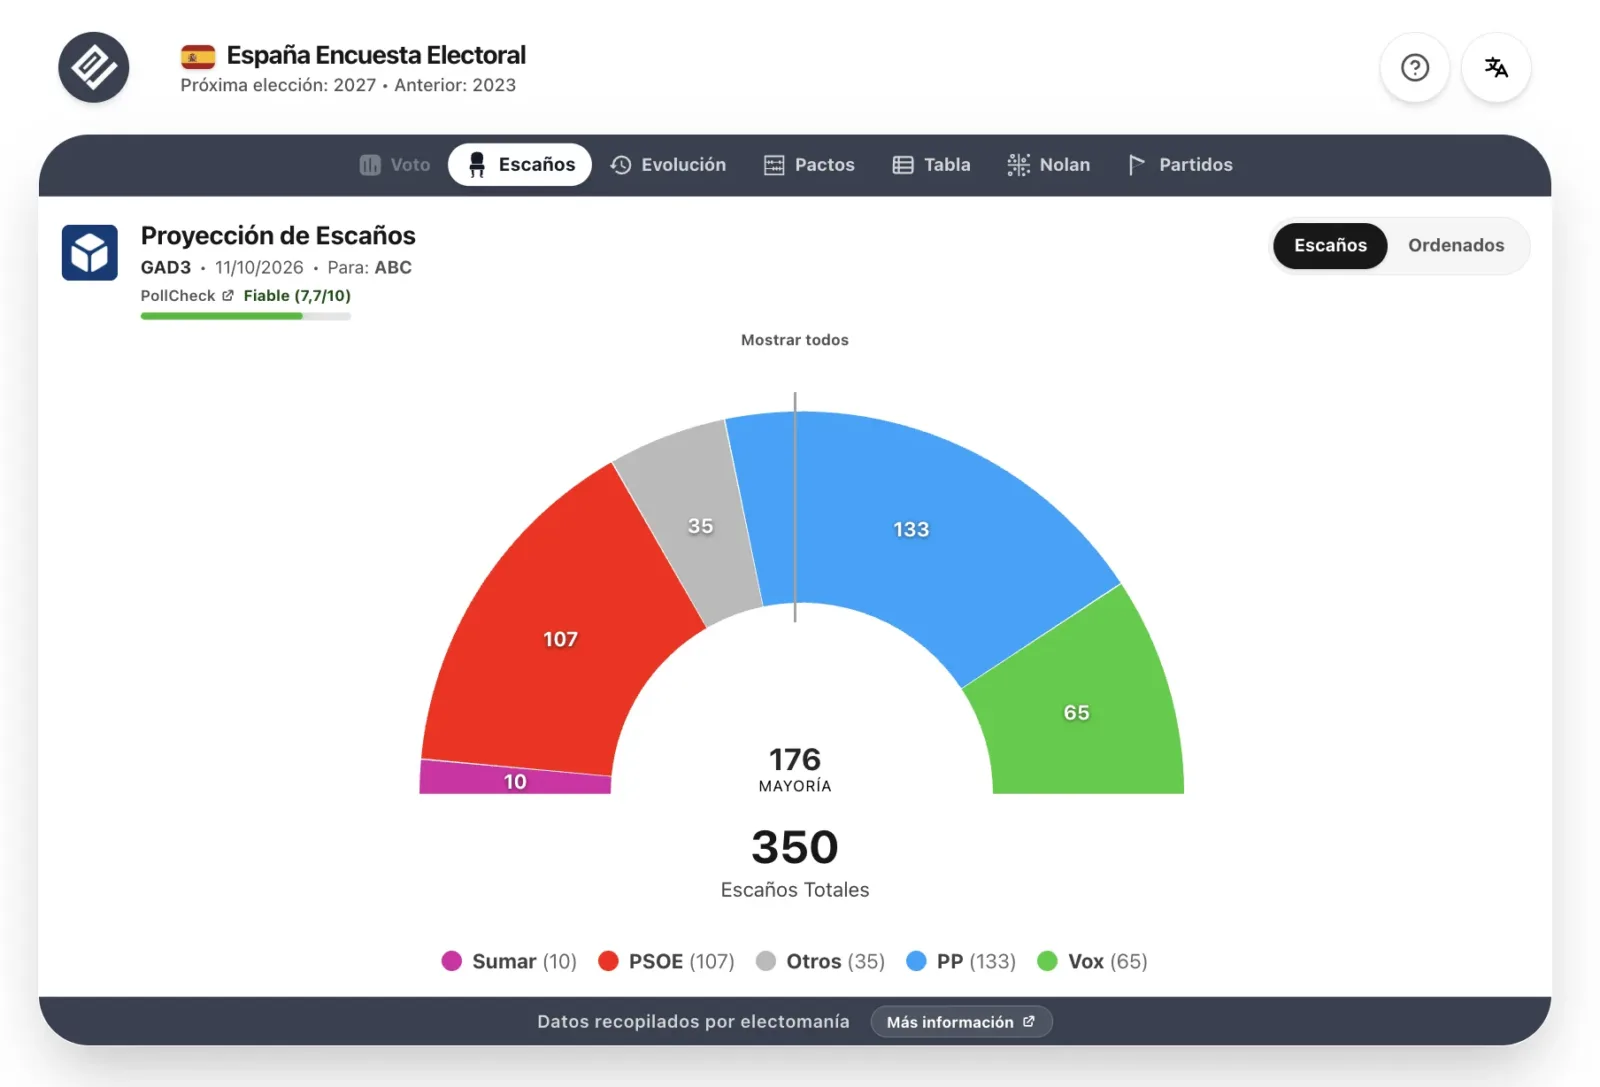Open the Tabla tab
Image resolution: width=1600 pixels, height=1087 pixels.
[931, 165]
